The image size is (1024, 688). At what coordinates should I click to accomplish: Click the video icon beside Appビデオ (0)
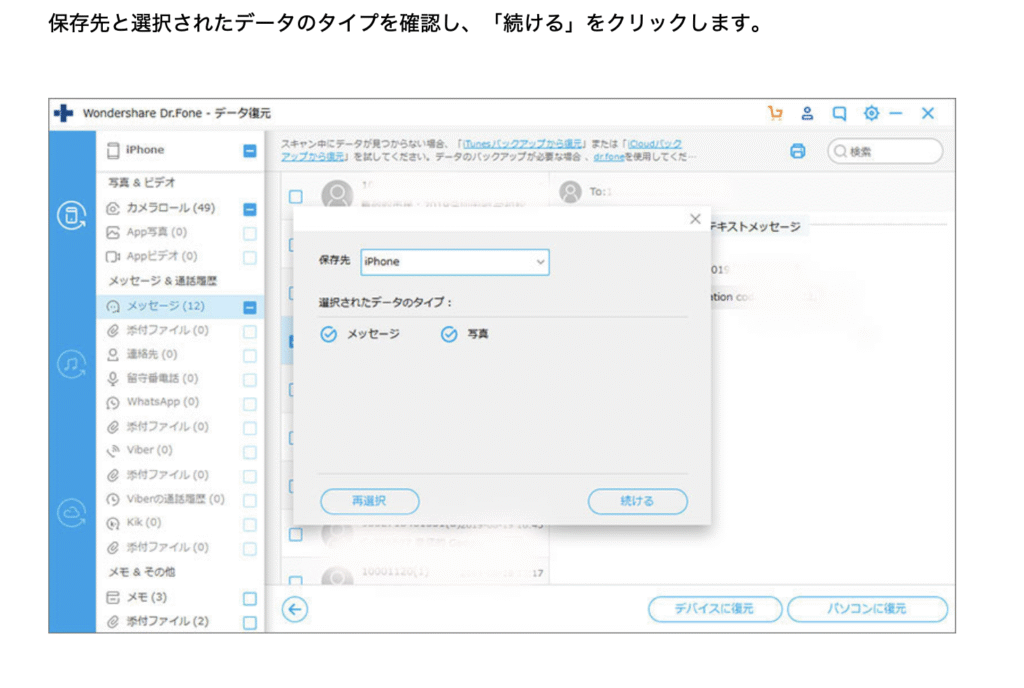(x=113, y=257)
